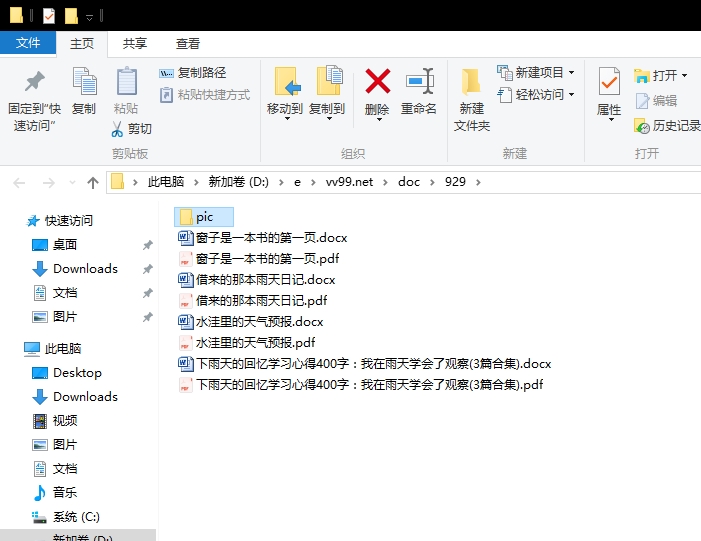701x541 pixels.
Task: Select 窗子是一本书的第一页.docx
Action: click(x=263, y=238)
